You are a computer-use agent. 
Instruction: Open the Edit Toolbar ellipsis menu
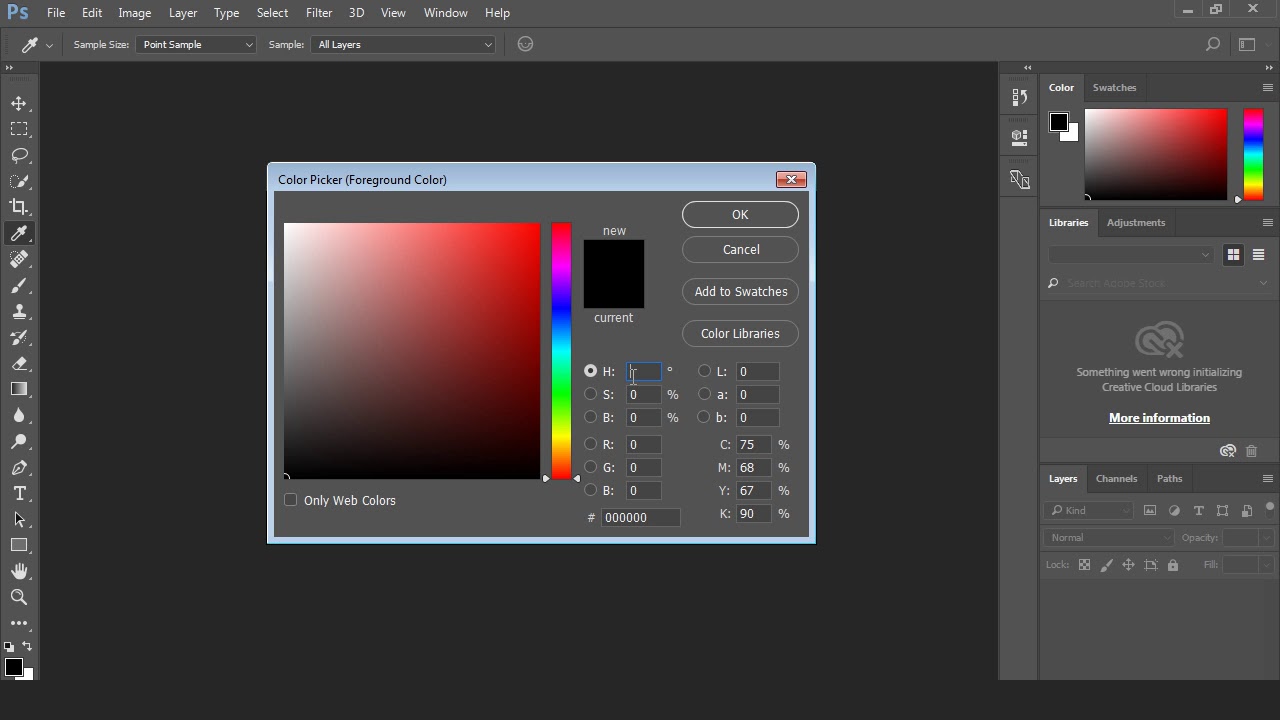click(19, 622)
